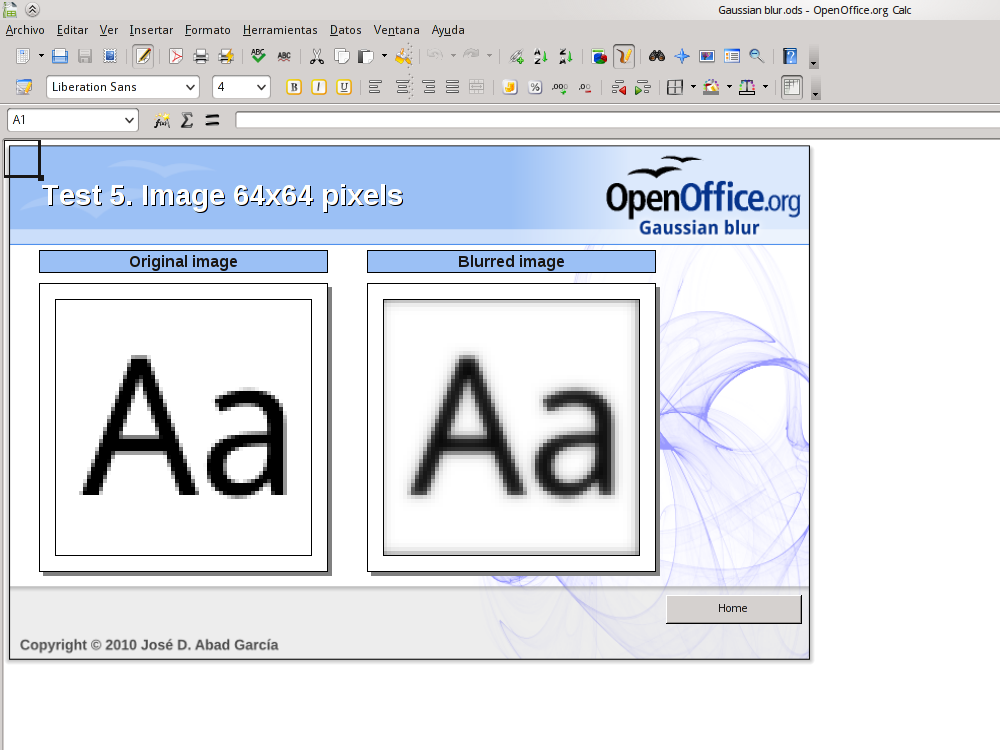Open the Ver menu

pyautogui.click(x=108, y=30)
